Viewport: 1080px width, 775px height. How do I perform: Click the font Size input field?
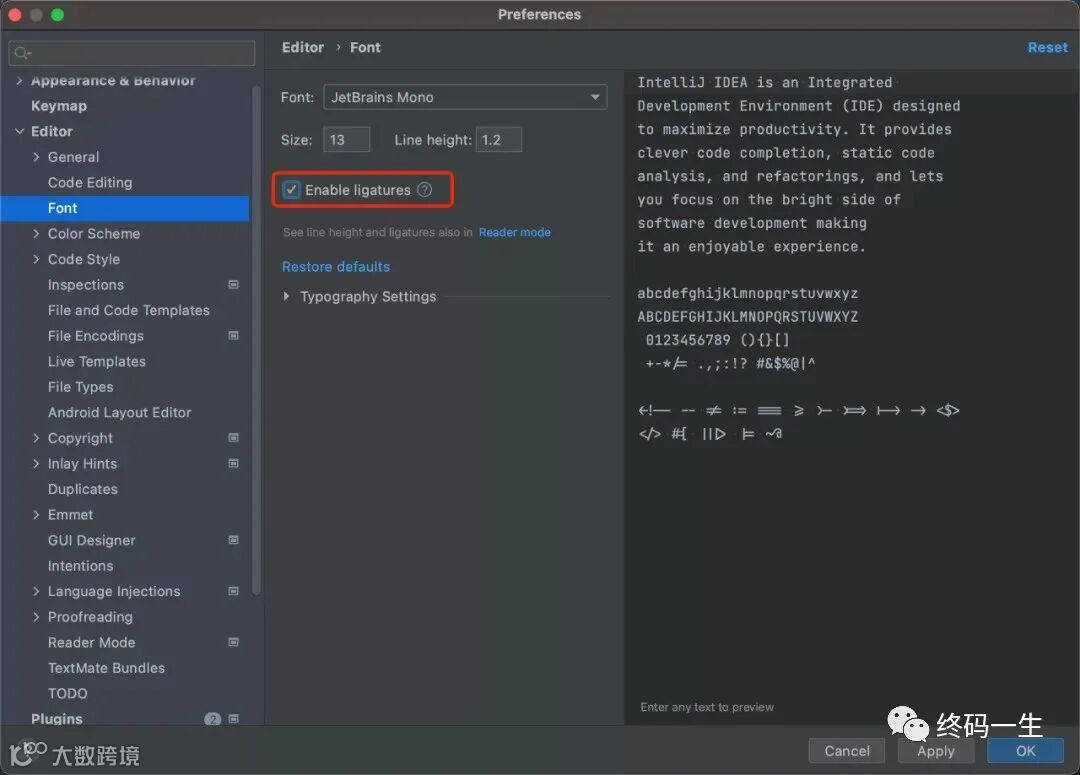click(x=346, y=140)
